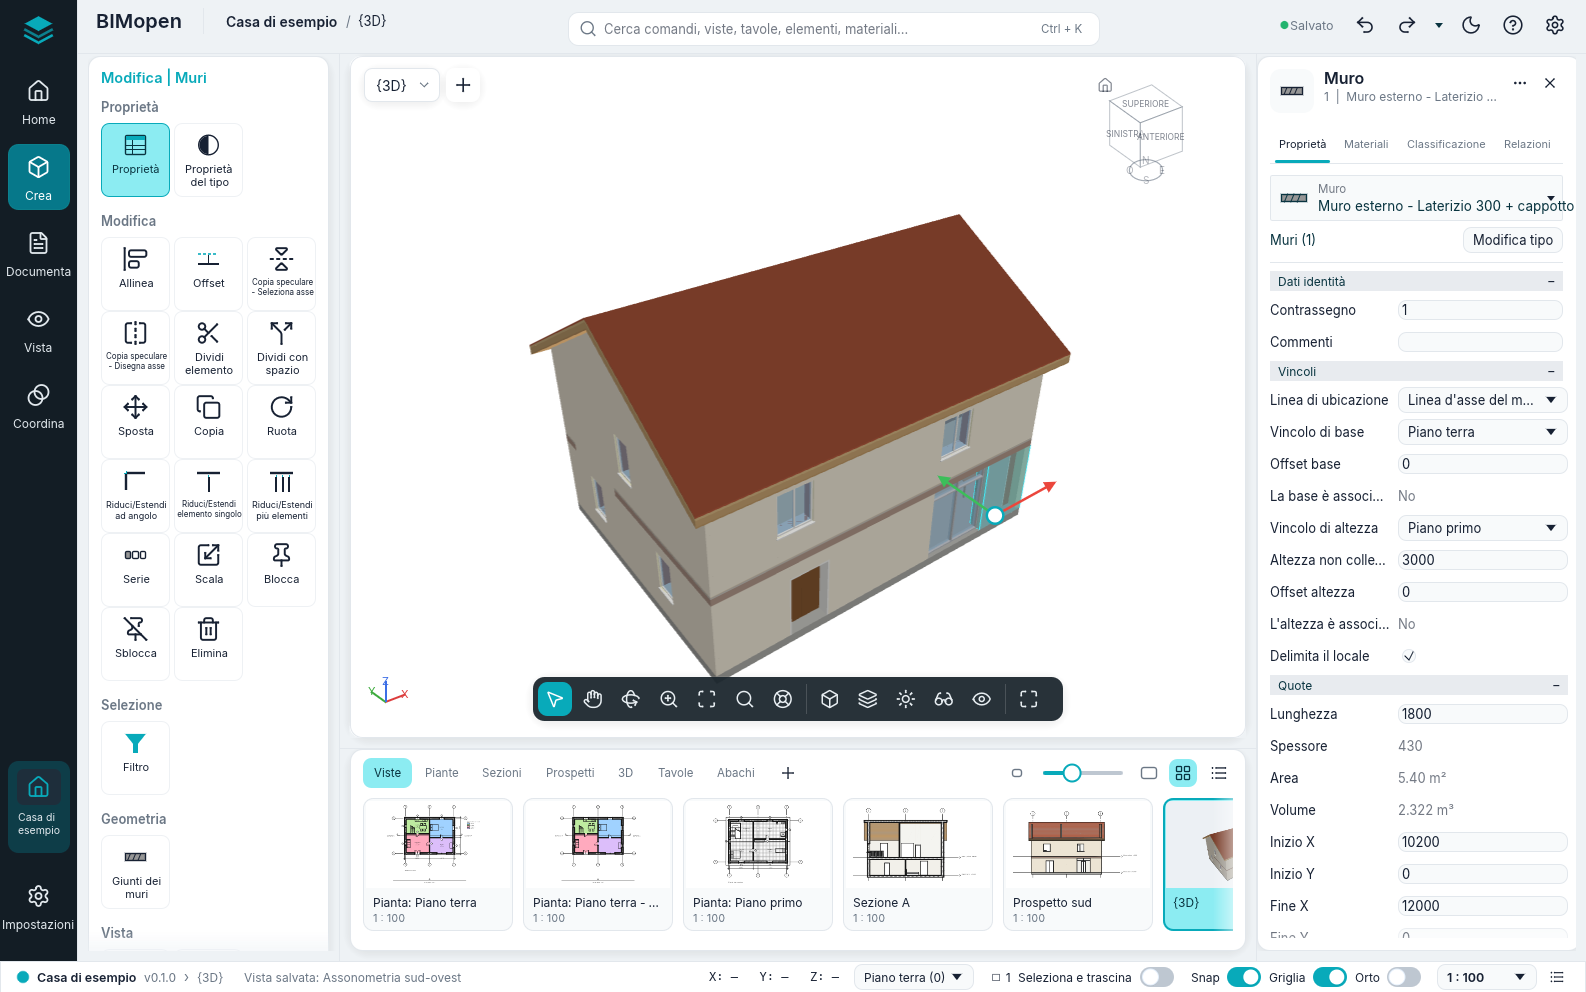The width and height of the screenshot is (1586, 992).
Task: Switch to the Materiali tab
Action: point(1366,144)
